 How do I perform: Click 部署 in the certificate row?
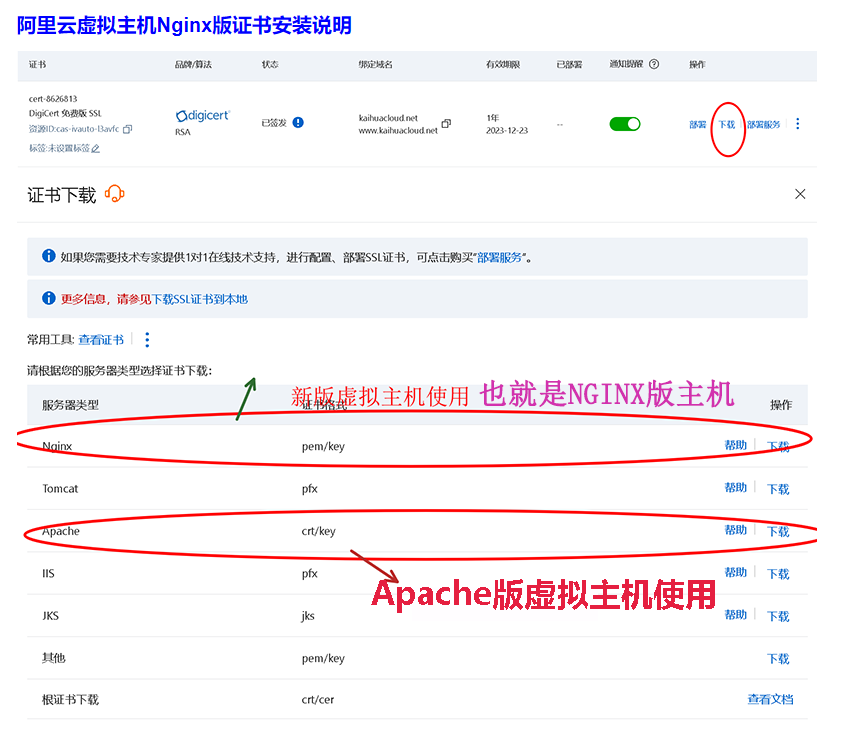[697, 125]
